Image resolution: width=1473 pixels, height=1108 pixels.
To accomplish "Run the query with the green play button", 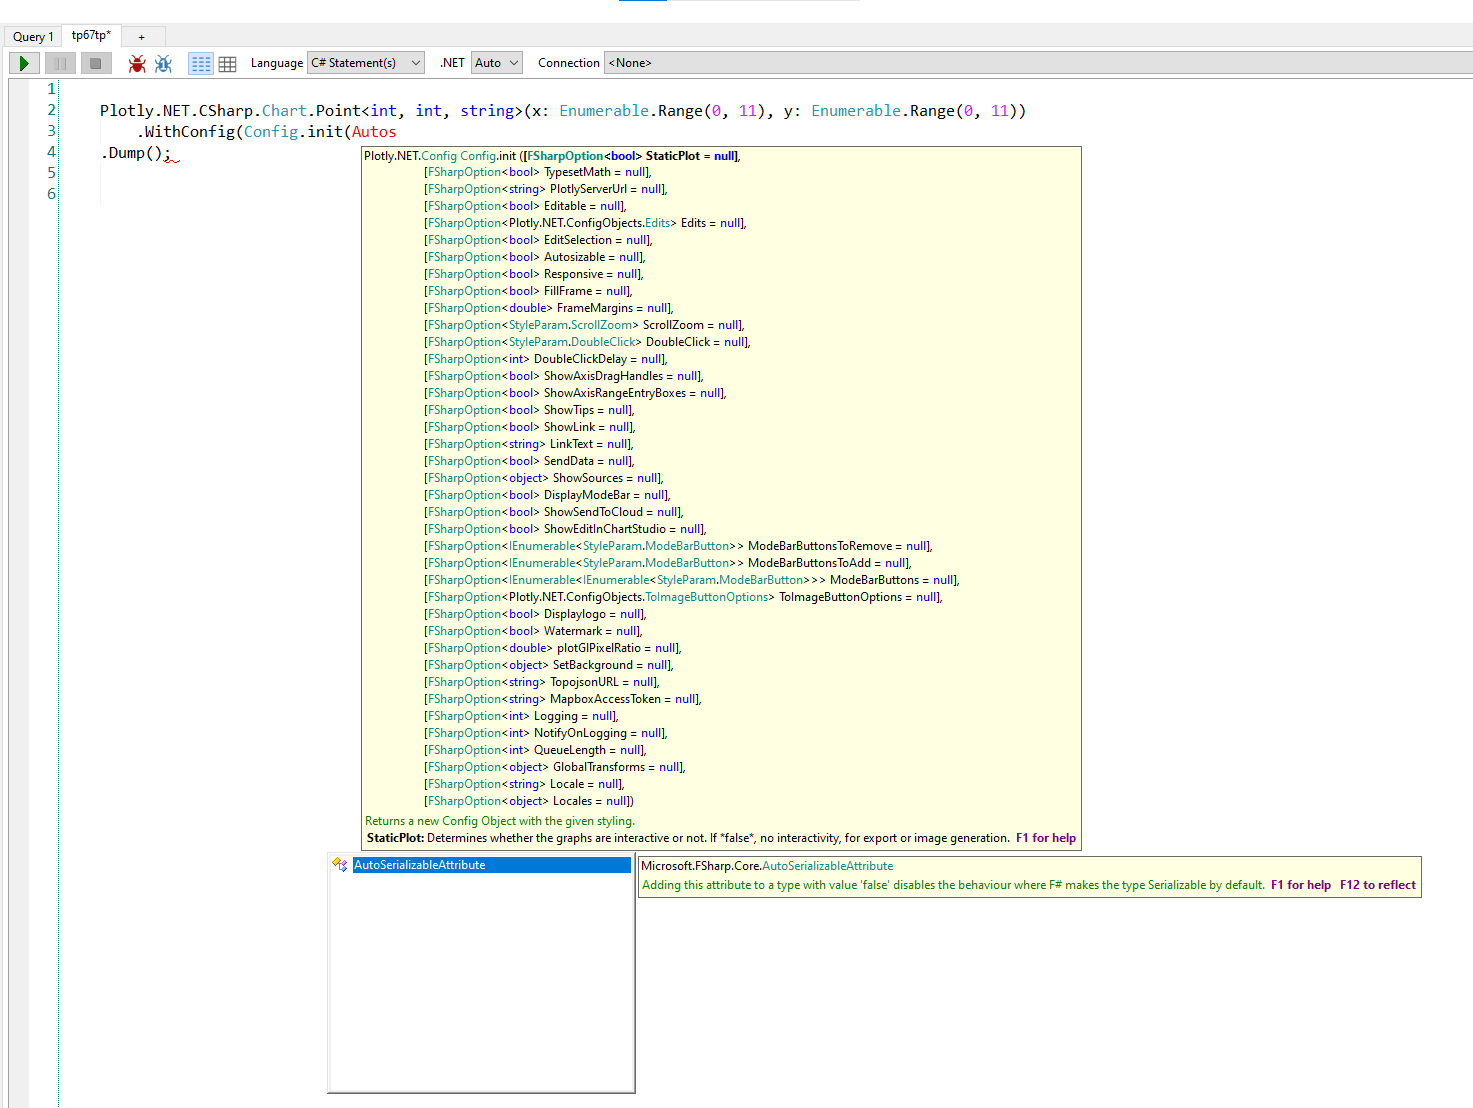I will click(x=24, y=63).
